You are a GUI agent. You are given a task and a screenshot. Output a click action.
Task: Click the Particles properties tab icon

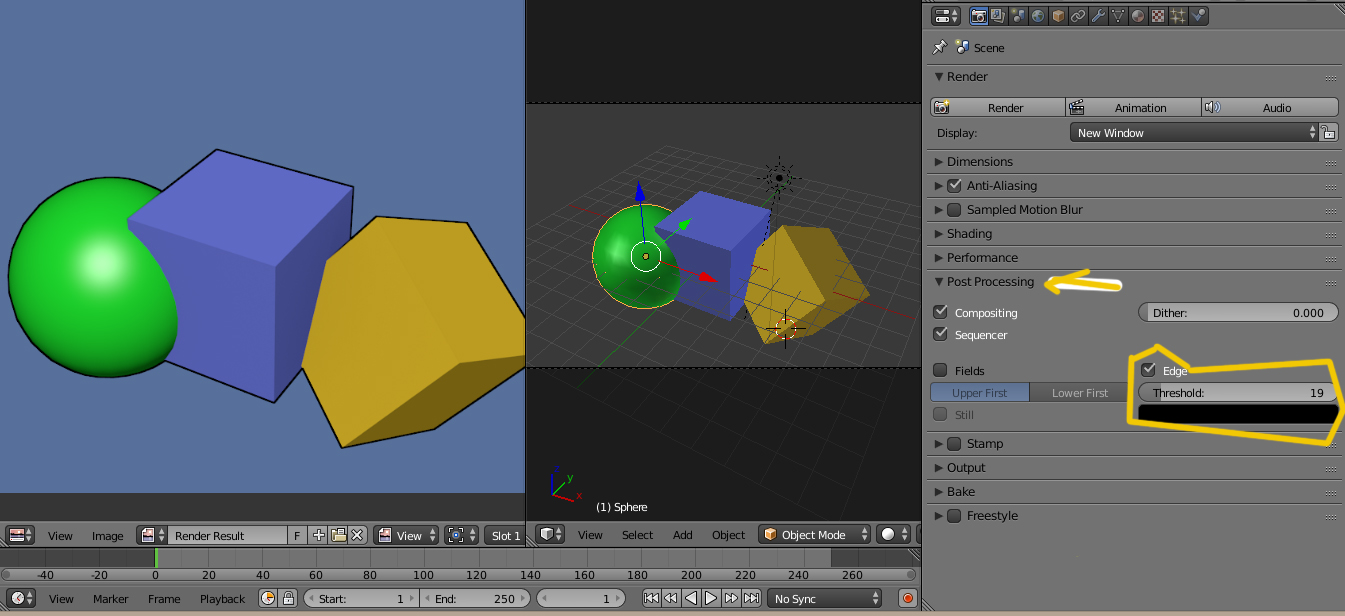click(x=1178, y=16)
